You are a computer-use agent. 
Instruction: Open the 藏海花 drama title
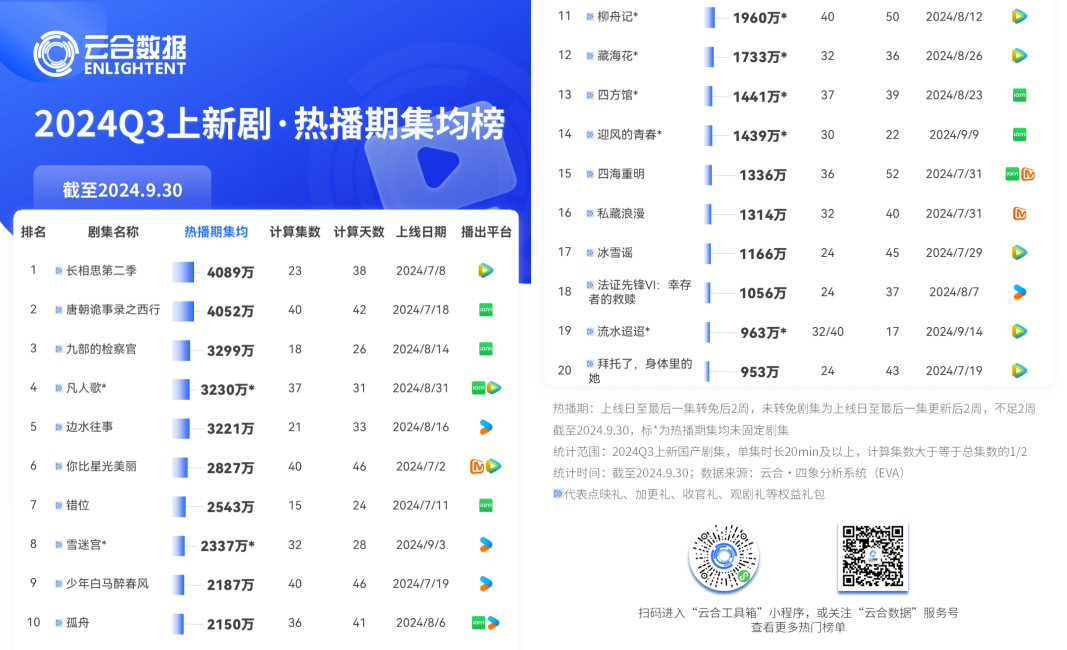(617, 56)
